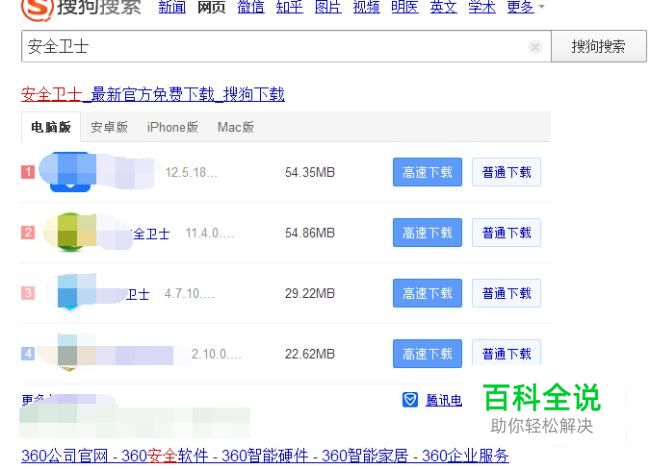650x469 pixels.
Task: Click the app icon in row 4
Action: pos(68,353)
